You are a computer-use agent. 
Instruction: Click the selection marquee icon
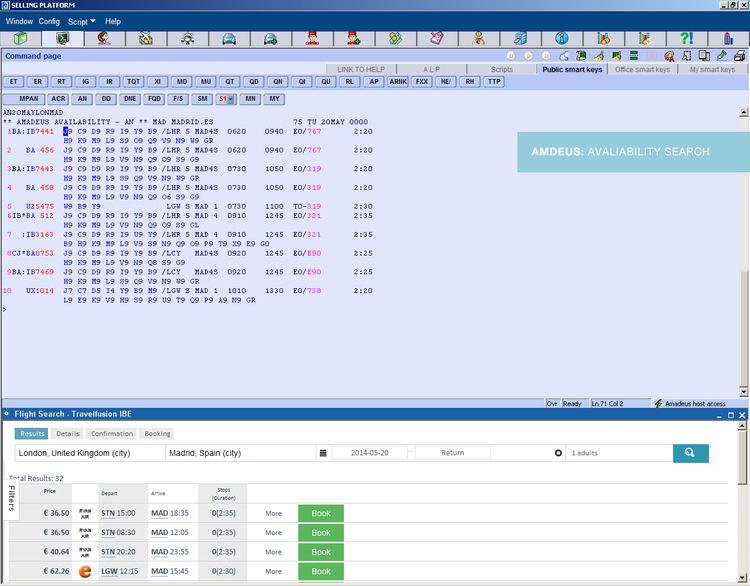tap(687, 56)
